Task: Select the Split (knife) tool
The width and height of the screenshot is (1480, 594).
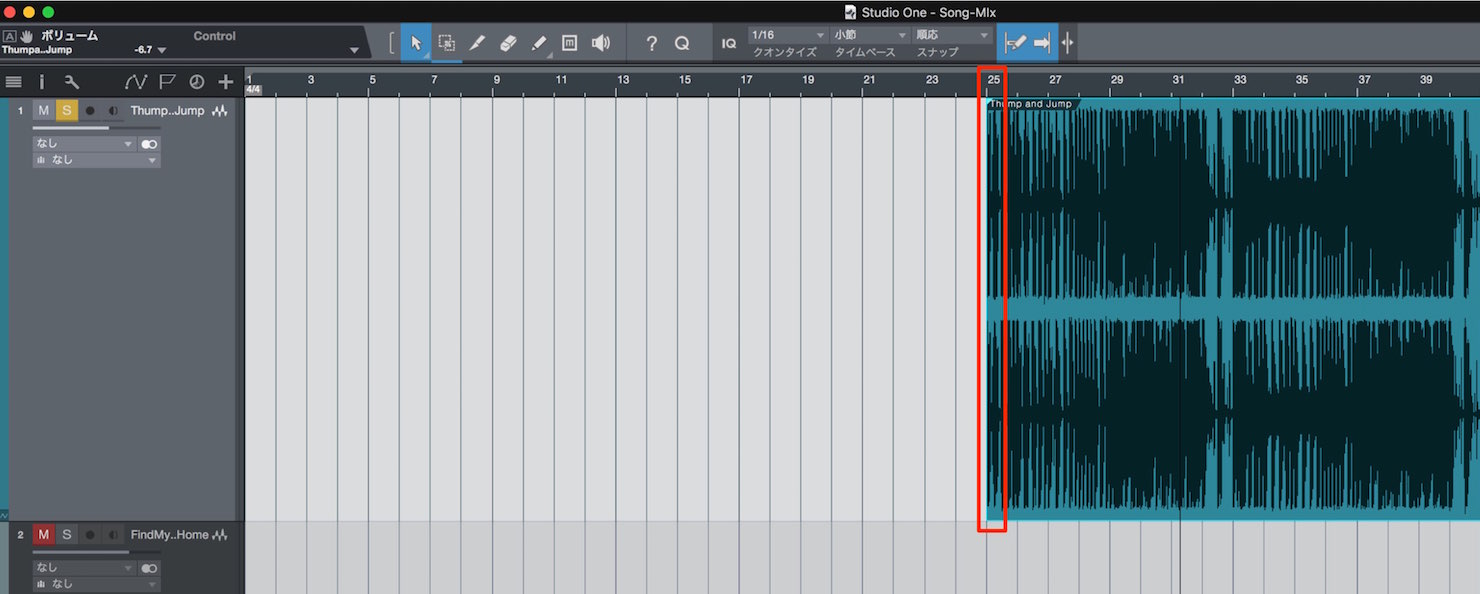Action: pyautogui.click(x=477, y=43)
